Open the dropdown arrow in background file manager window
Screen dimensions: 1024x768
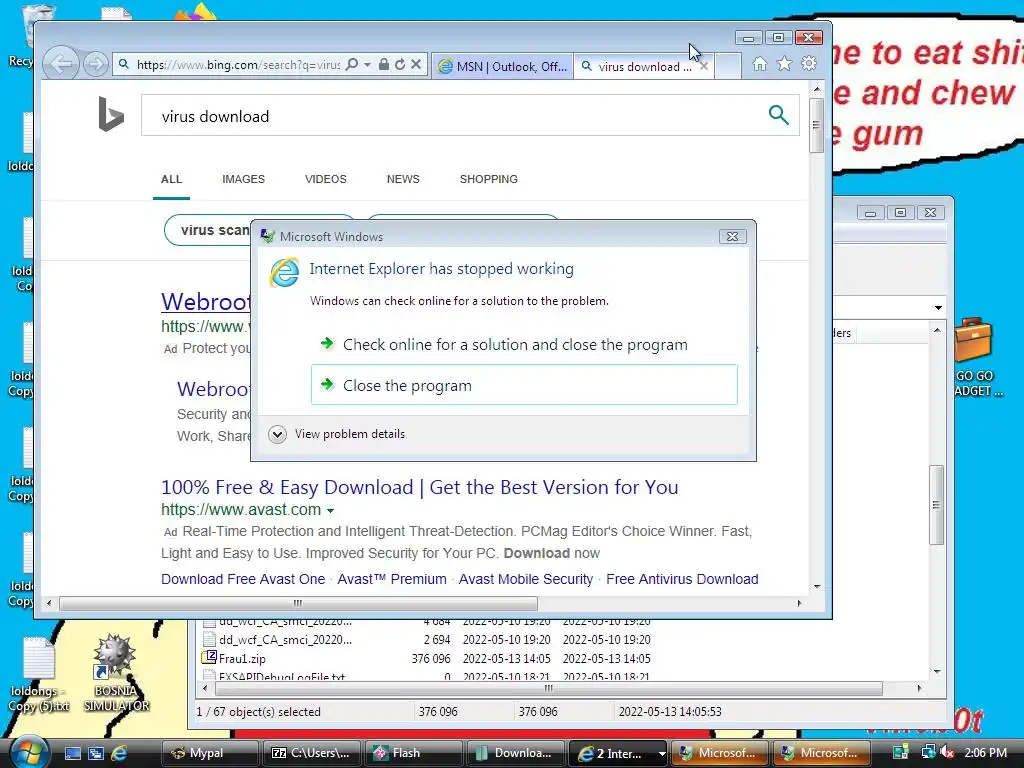click(938, 307)
